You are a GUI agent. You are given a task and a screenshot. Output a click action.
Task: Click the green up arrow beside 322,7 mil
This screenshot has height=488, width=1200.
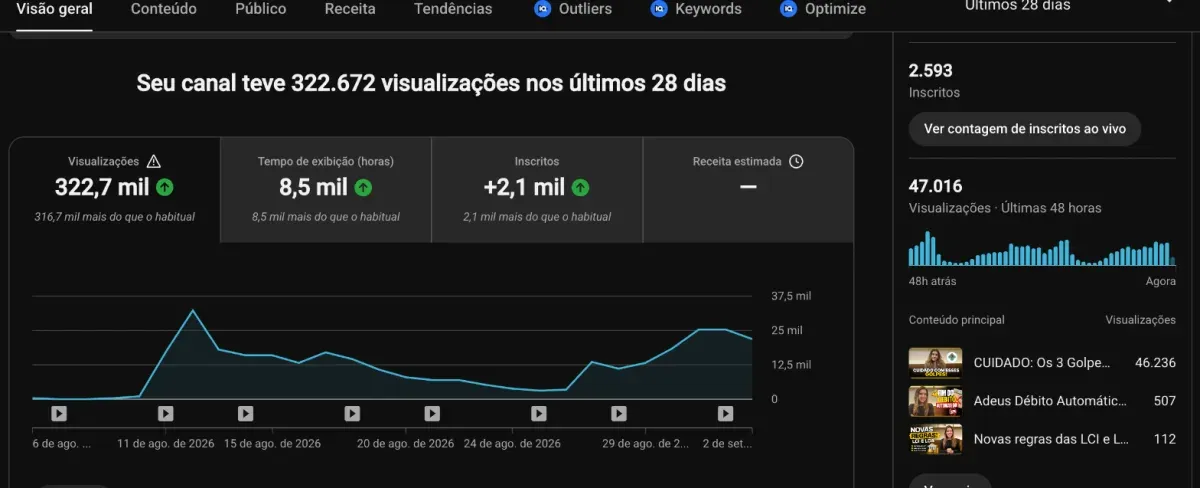[165, 187]
